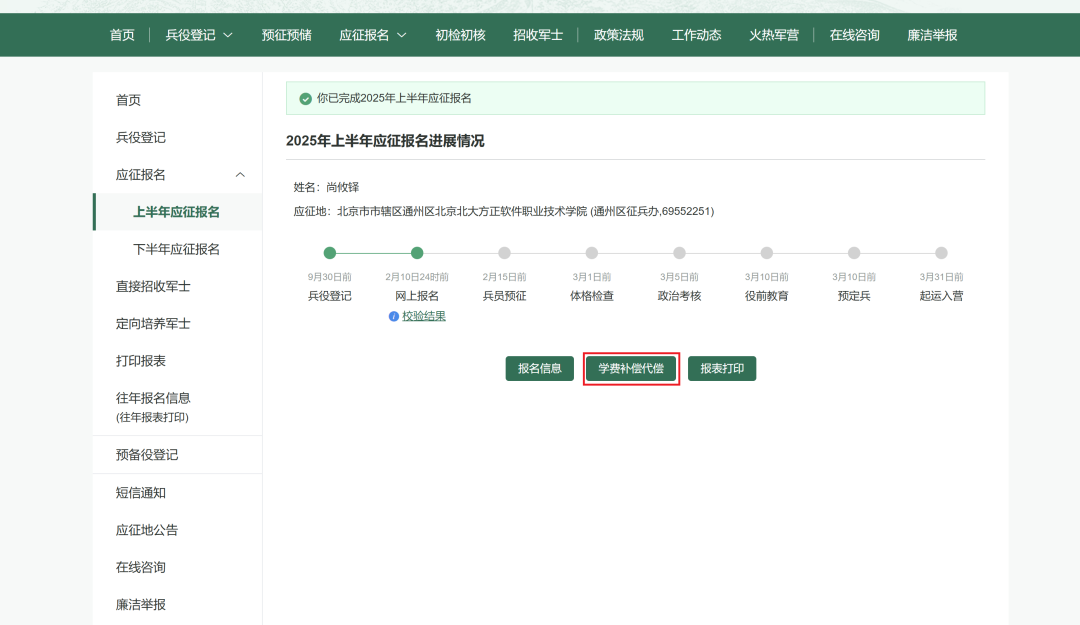Click the 兵役登记 progress step dot

[x=330, y=253]
